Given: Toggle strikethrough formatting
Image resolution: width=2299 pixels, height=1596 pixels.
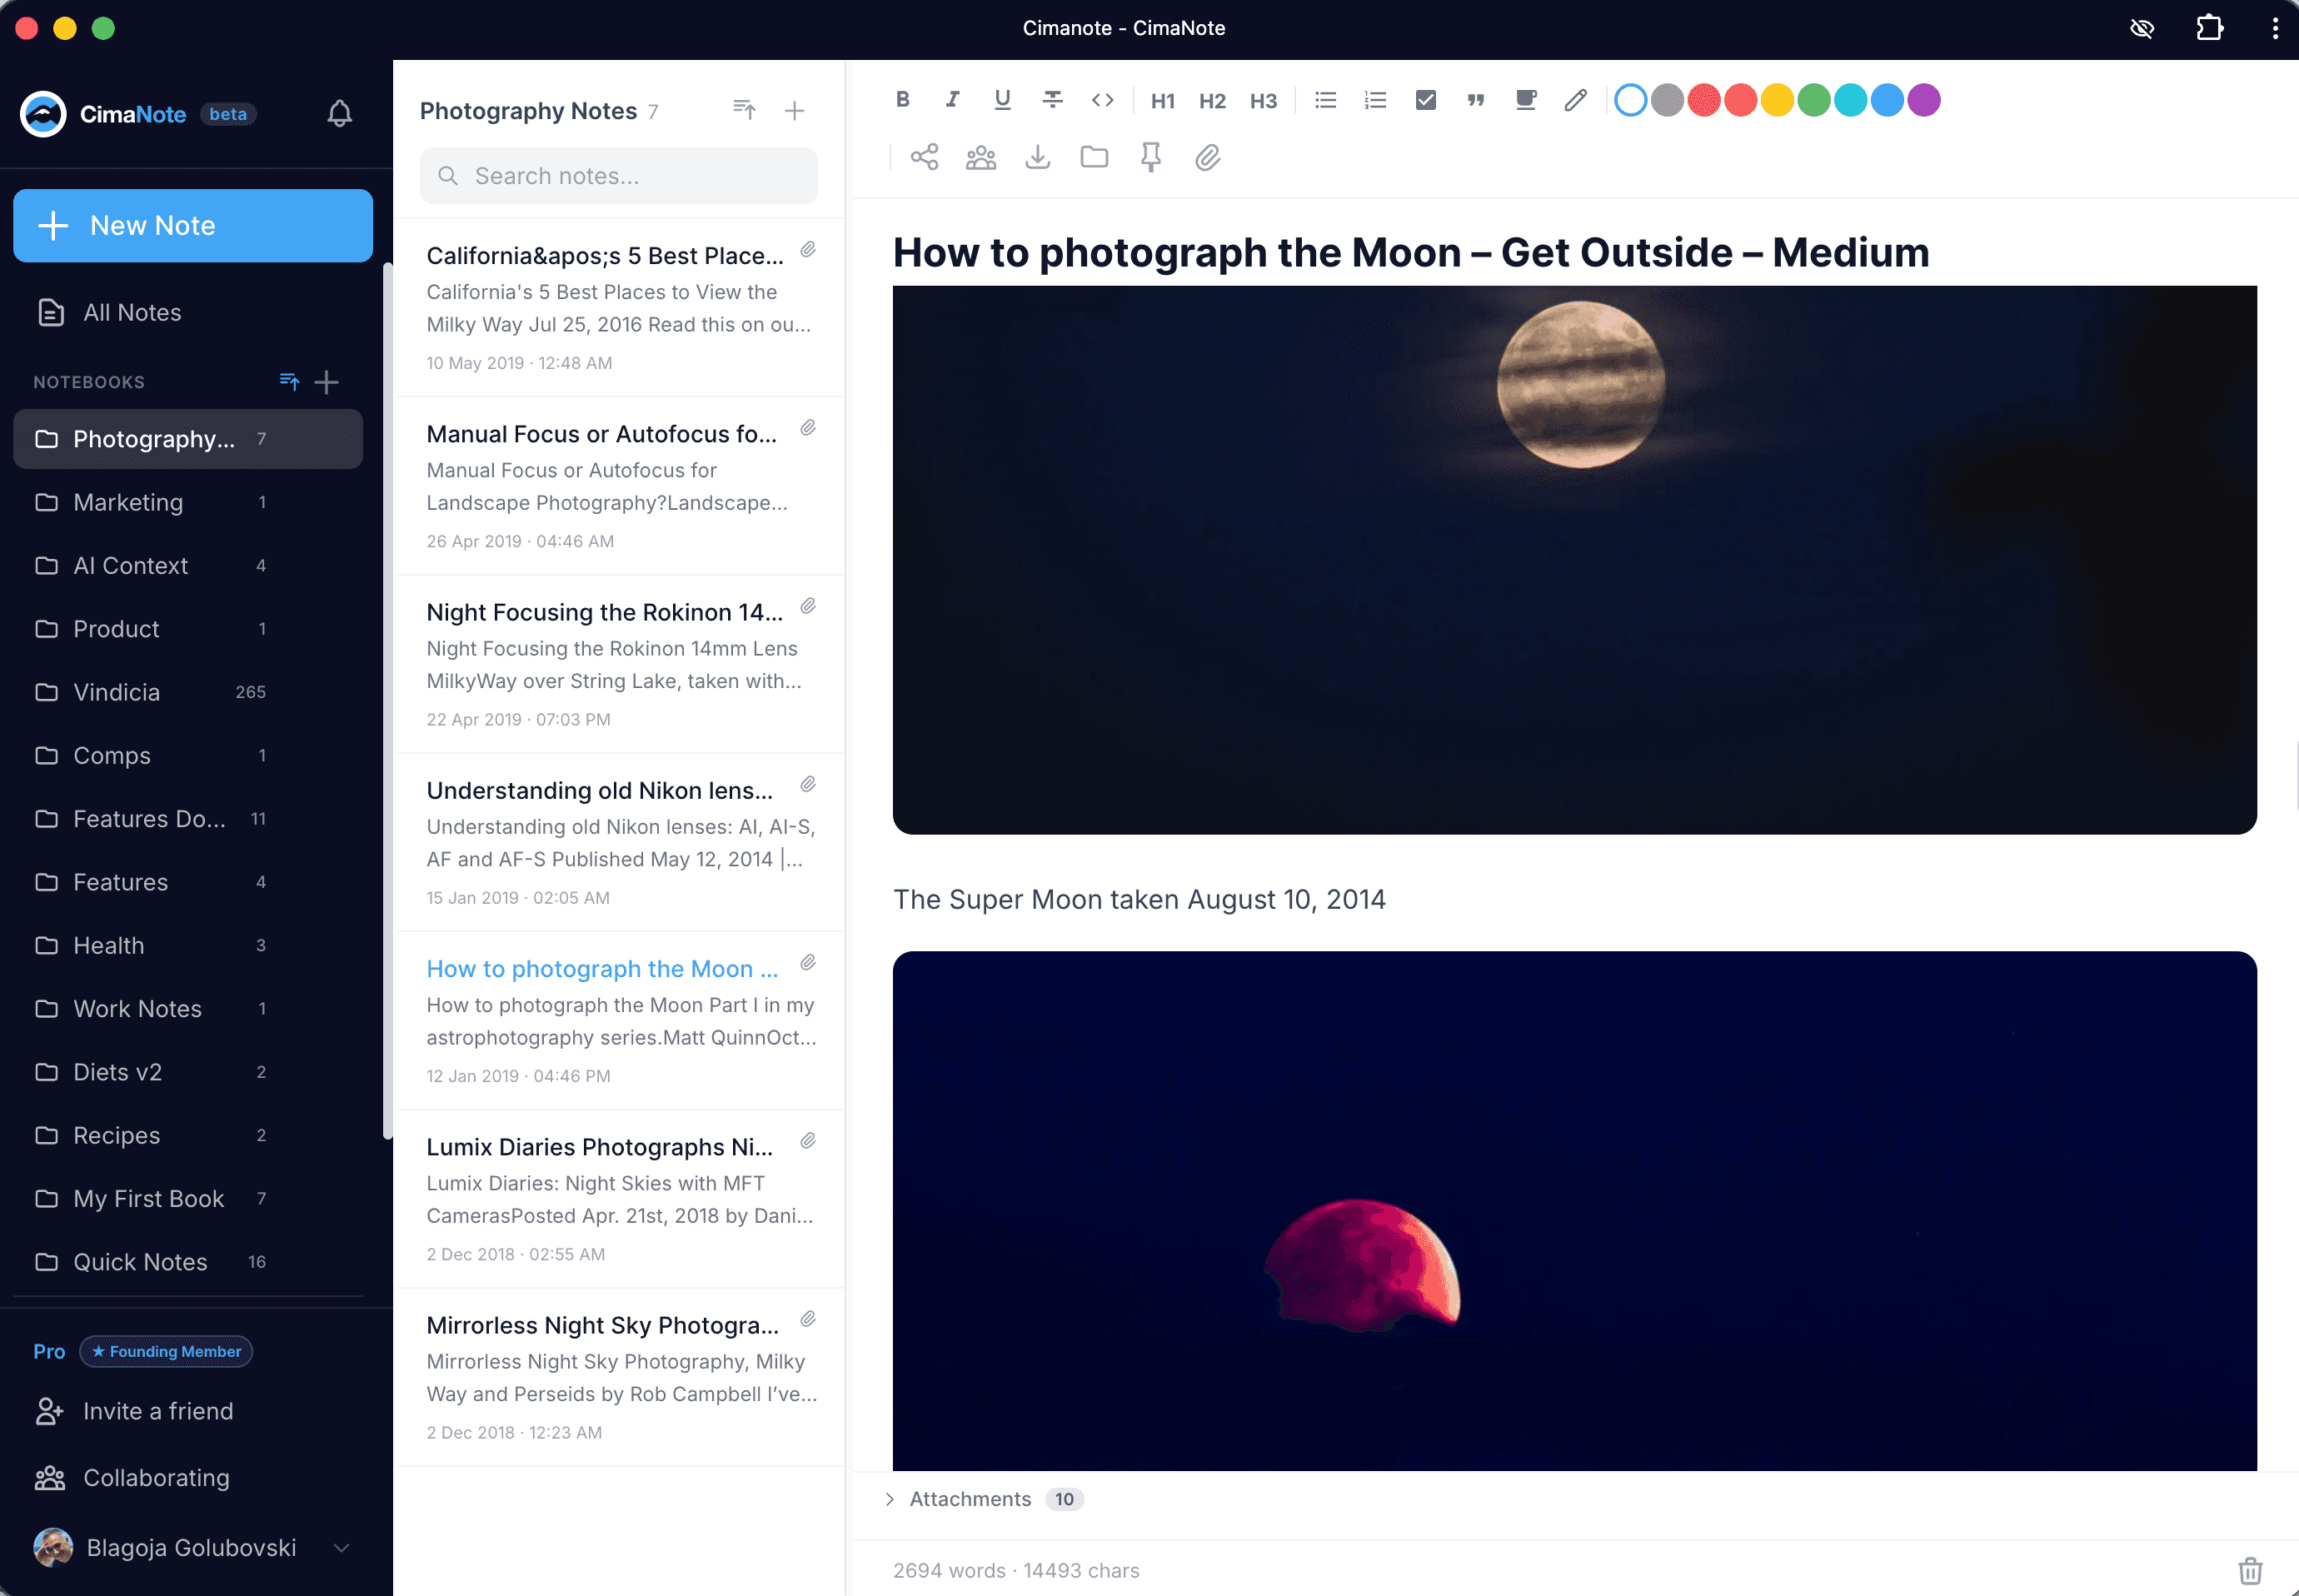Looking at the screenshot, I should [x=1052, y=99].
